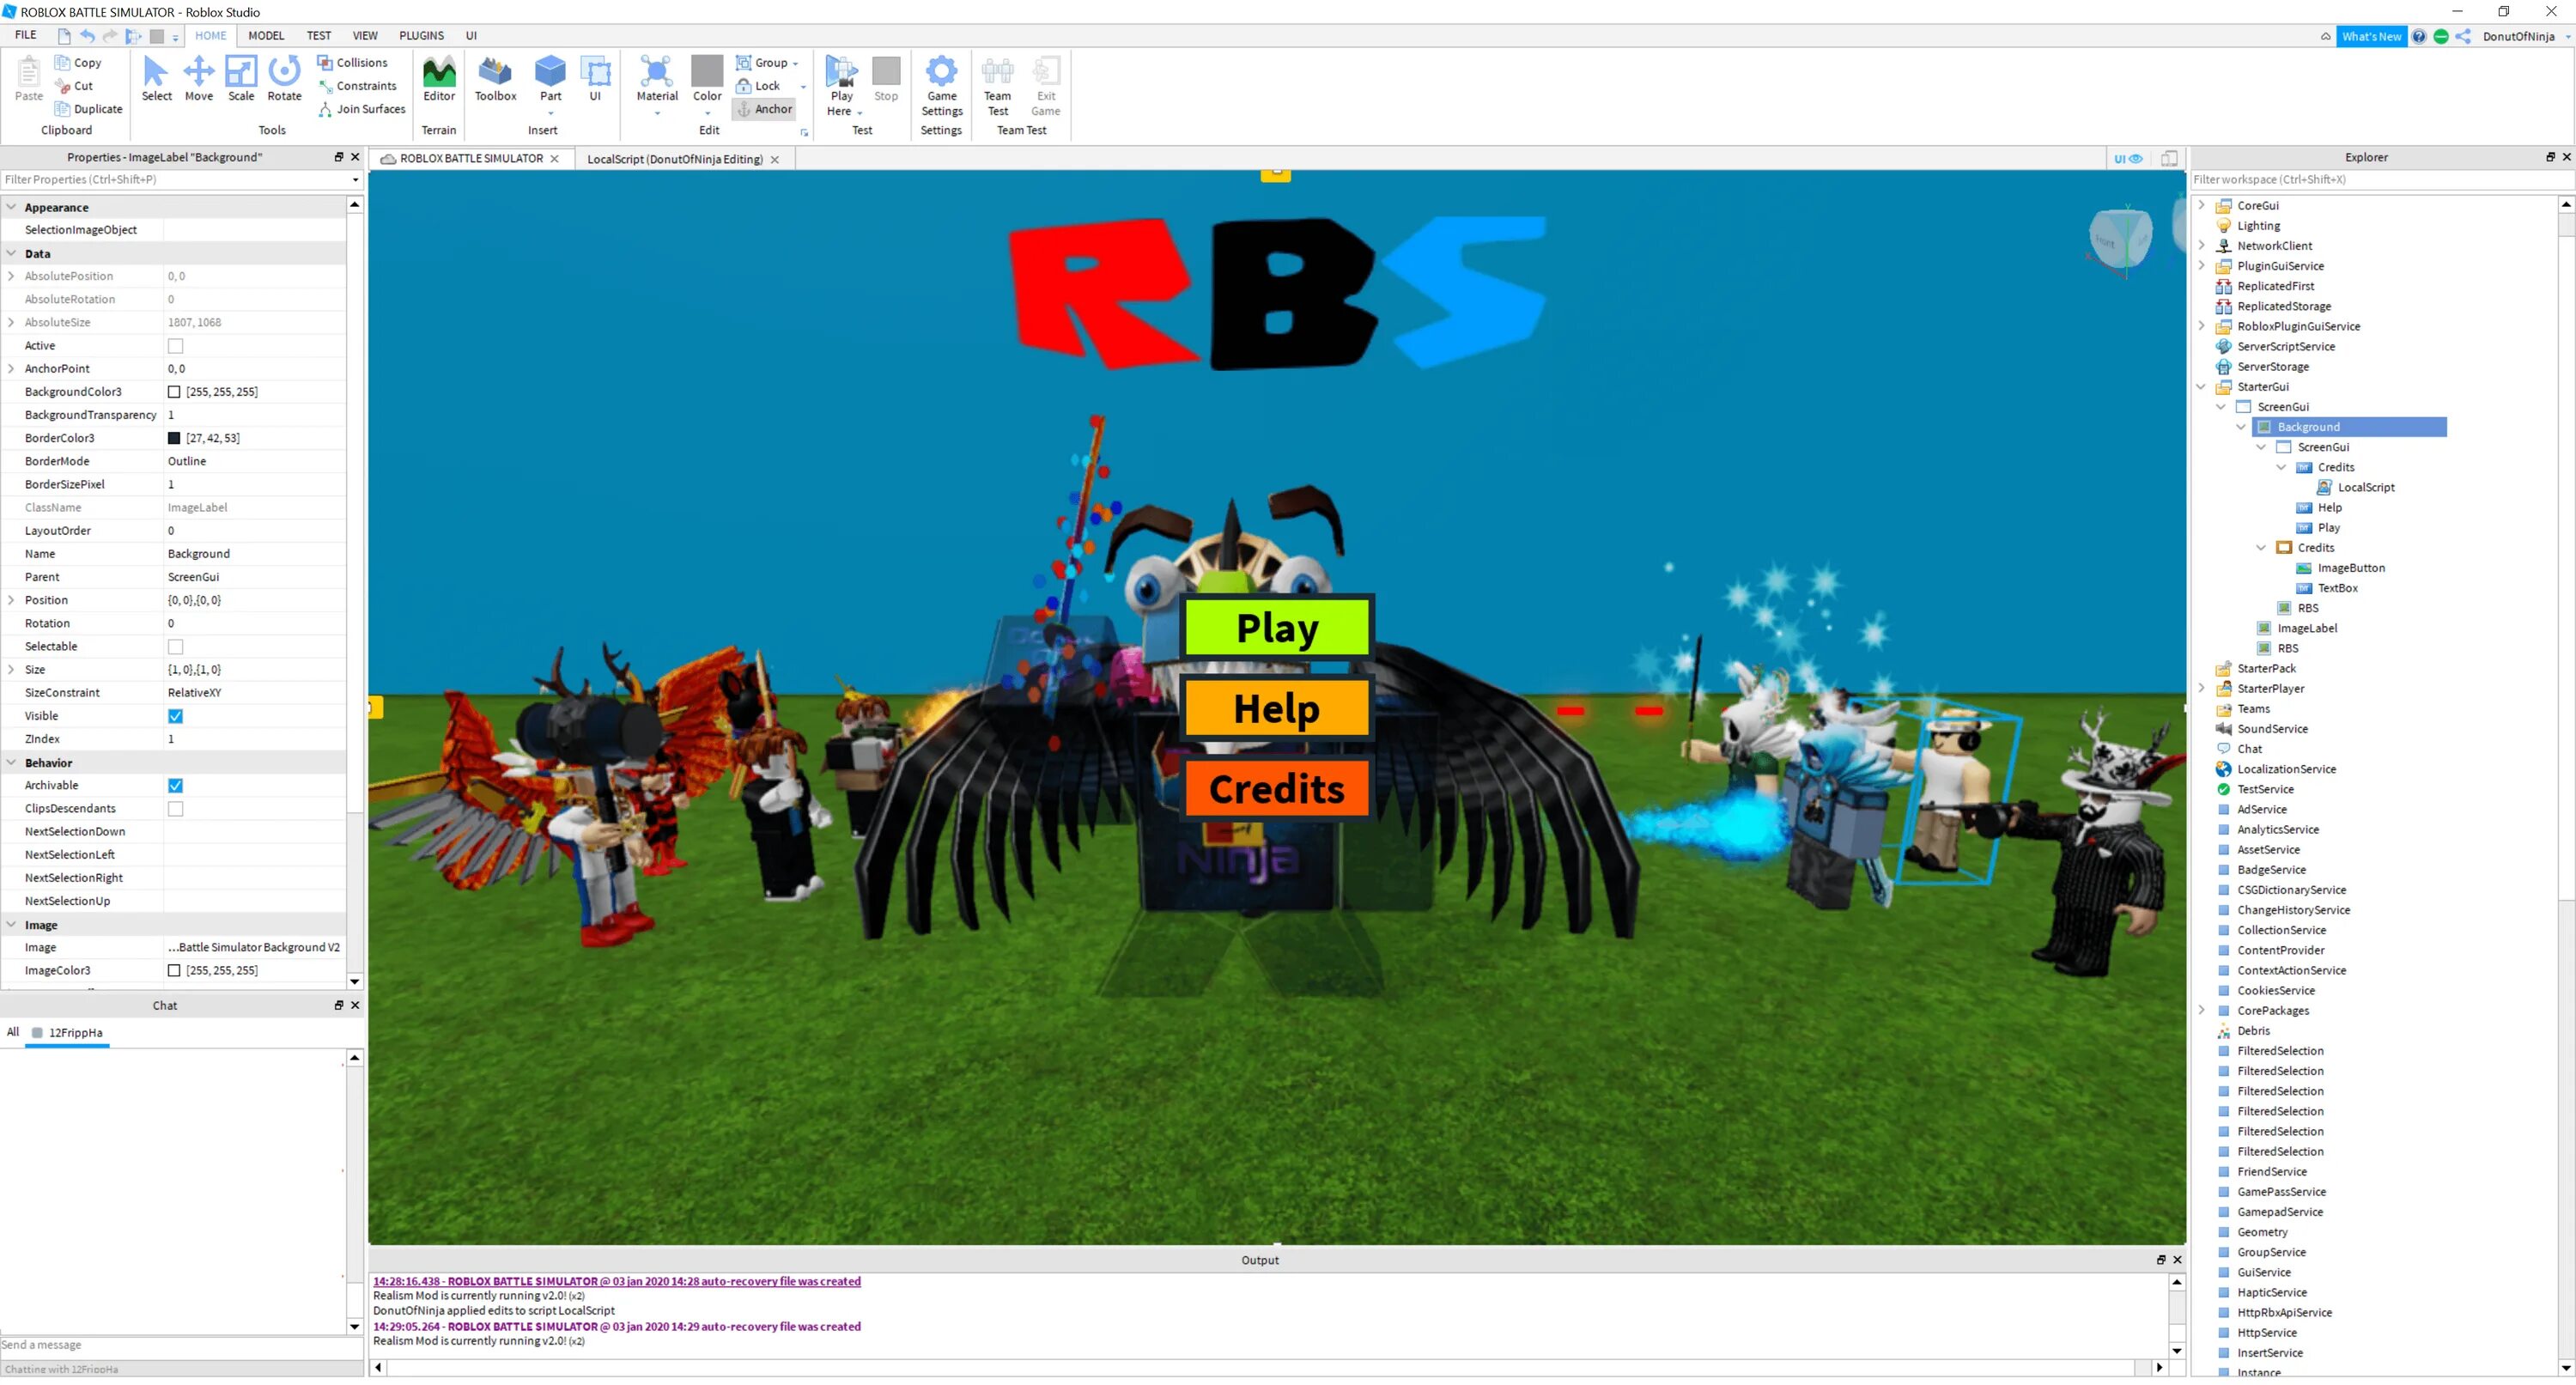Click the green Play button in viewport

click(x=1276, y=627)
